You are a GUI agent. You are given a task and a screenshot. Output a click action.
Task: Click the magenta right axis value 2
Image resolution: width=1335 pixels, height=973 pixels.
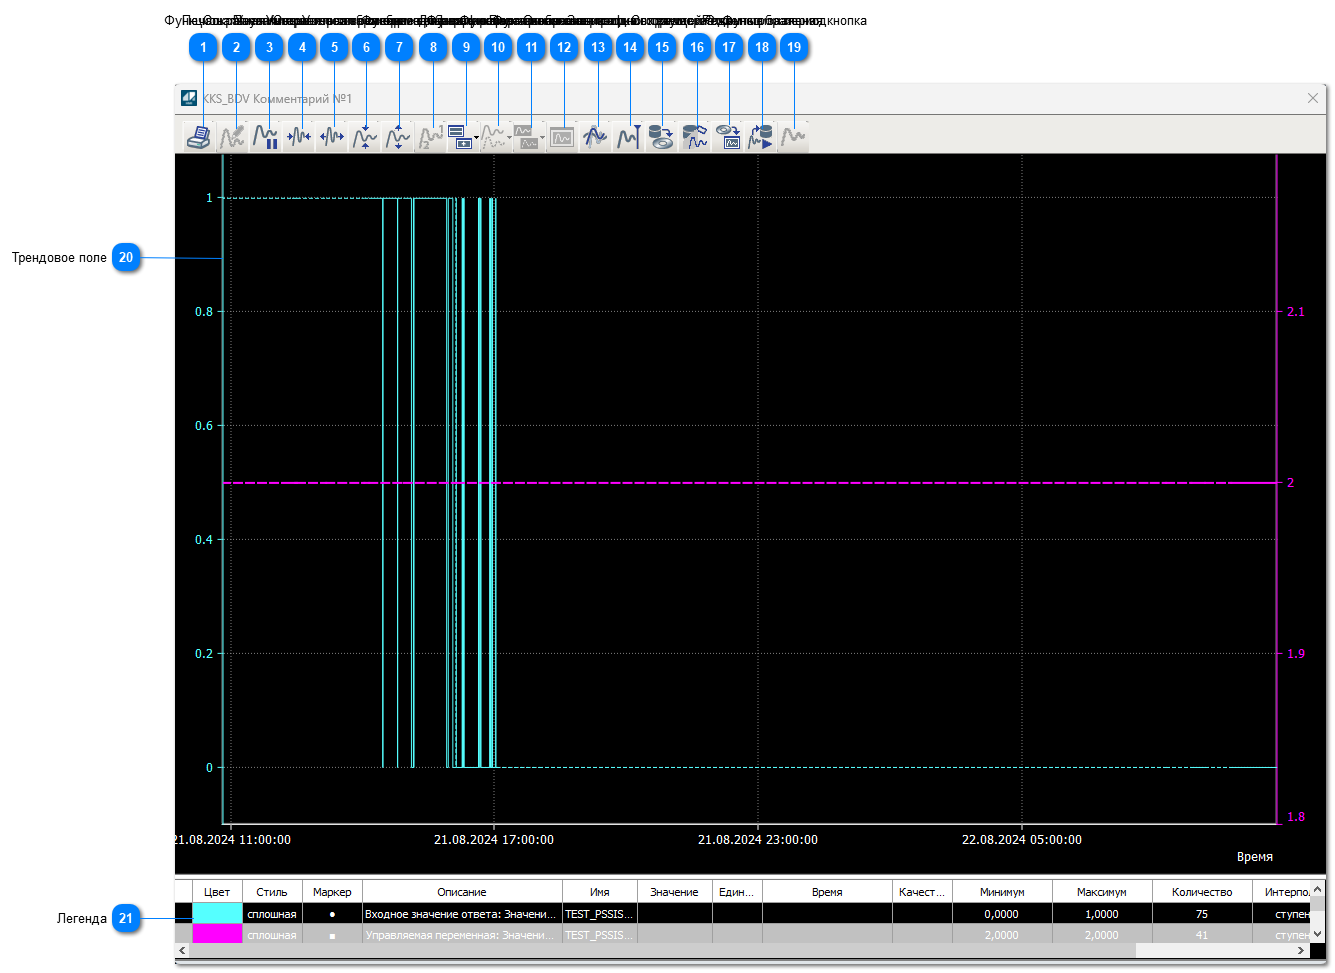[1290, 483]
